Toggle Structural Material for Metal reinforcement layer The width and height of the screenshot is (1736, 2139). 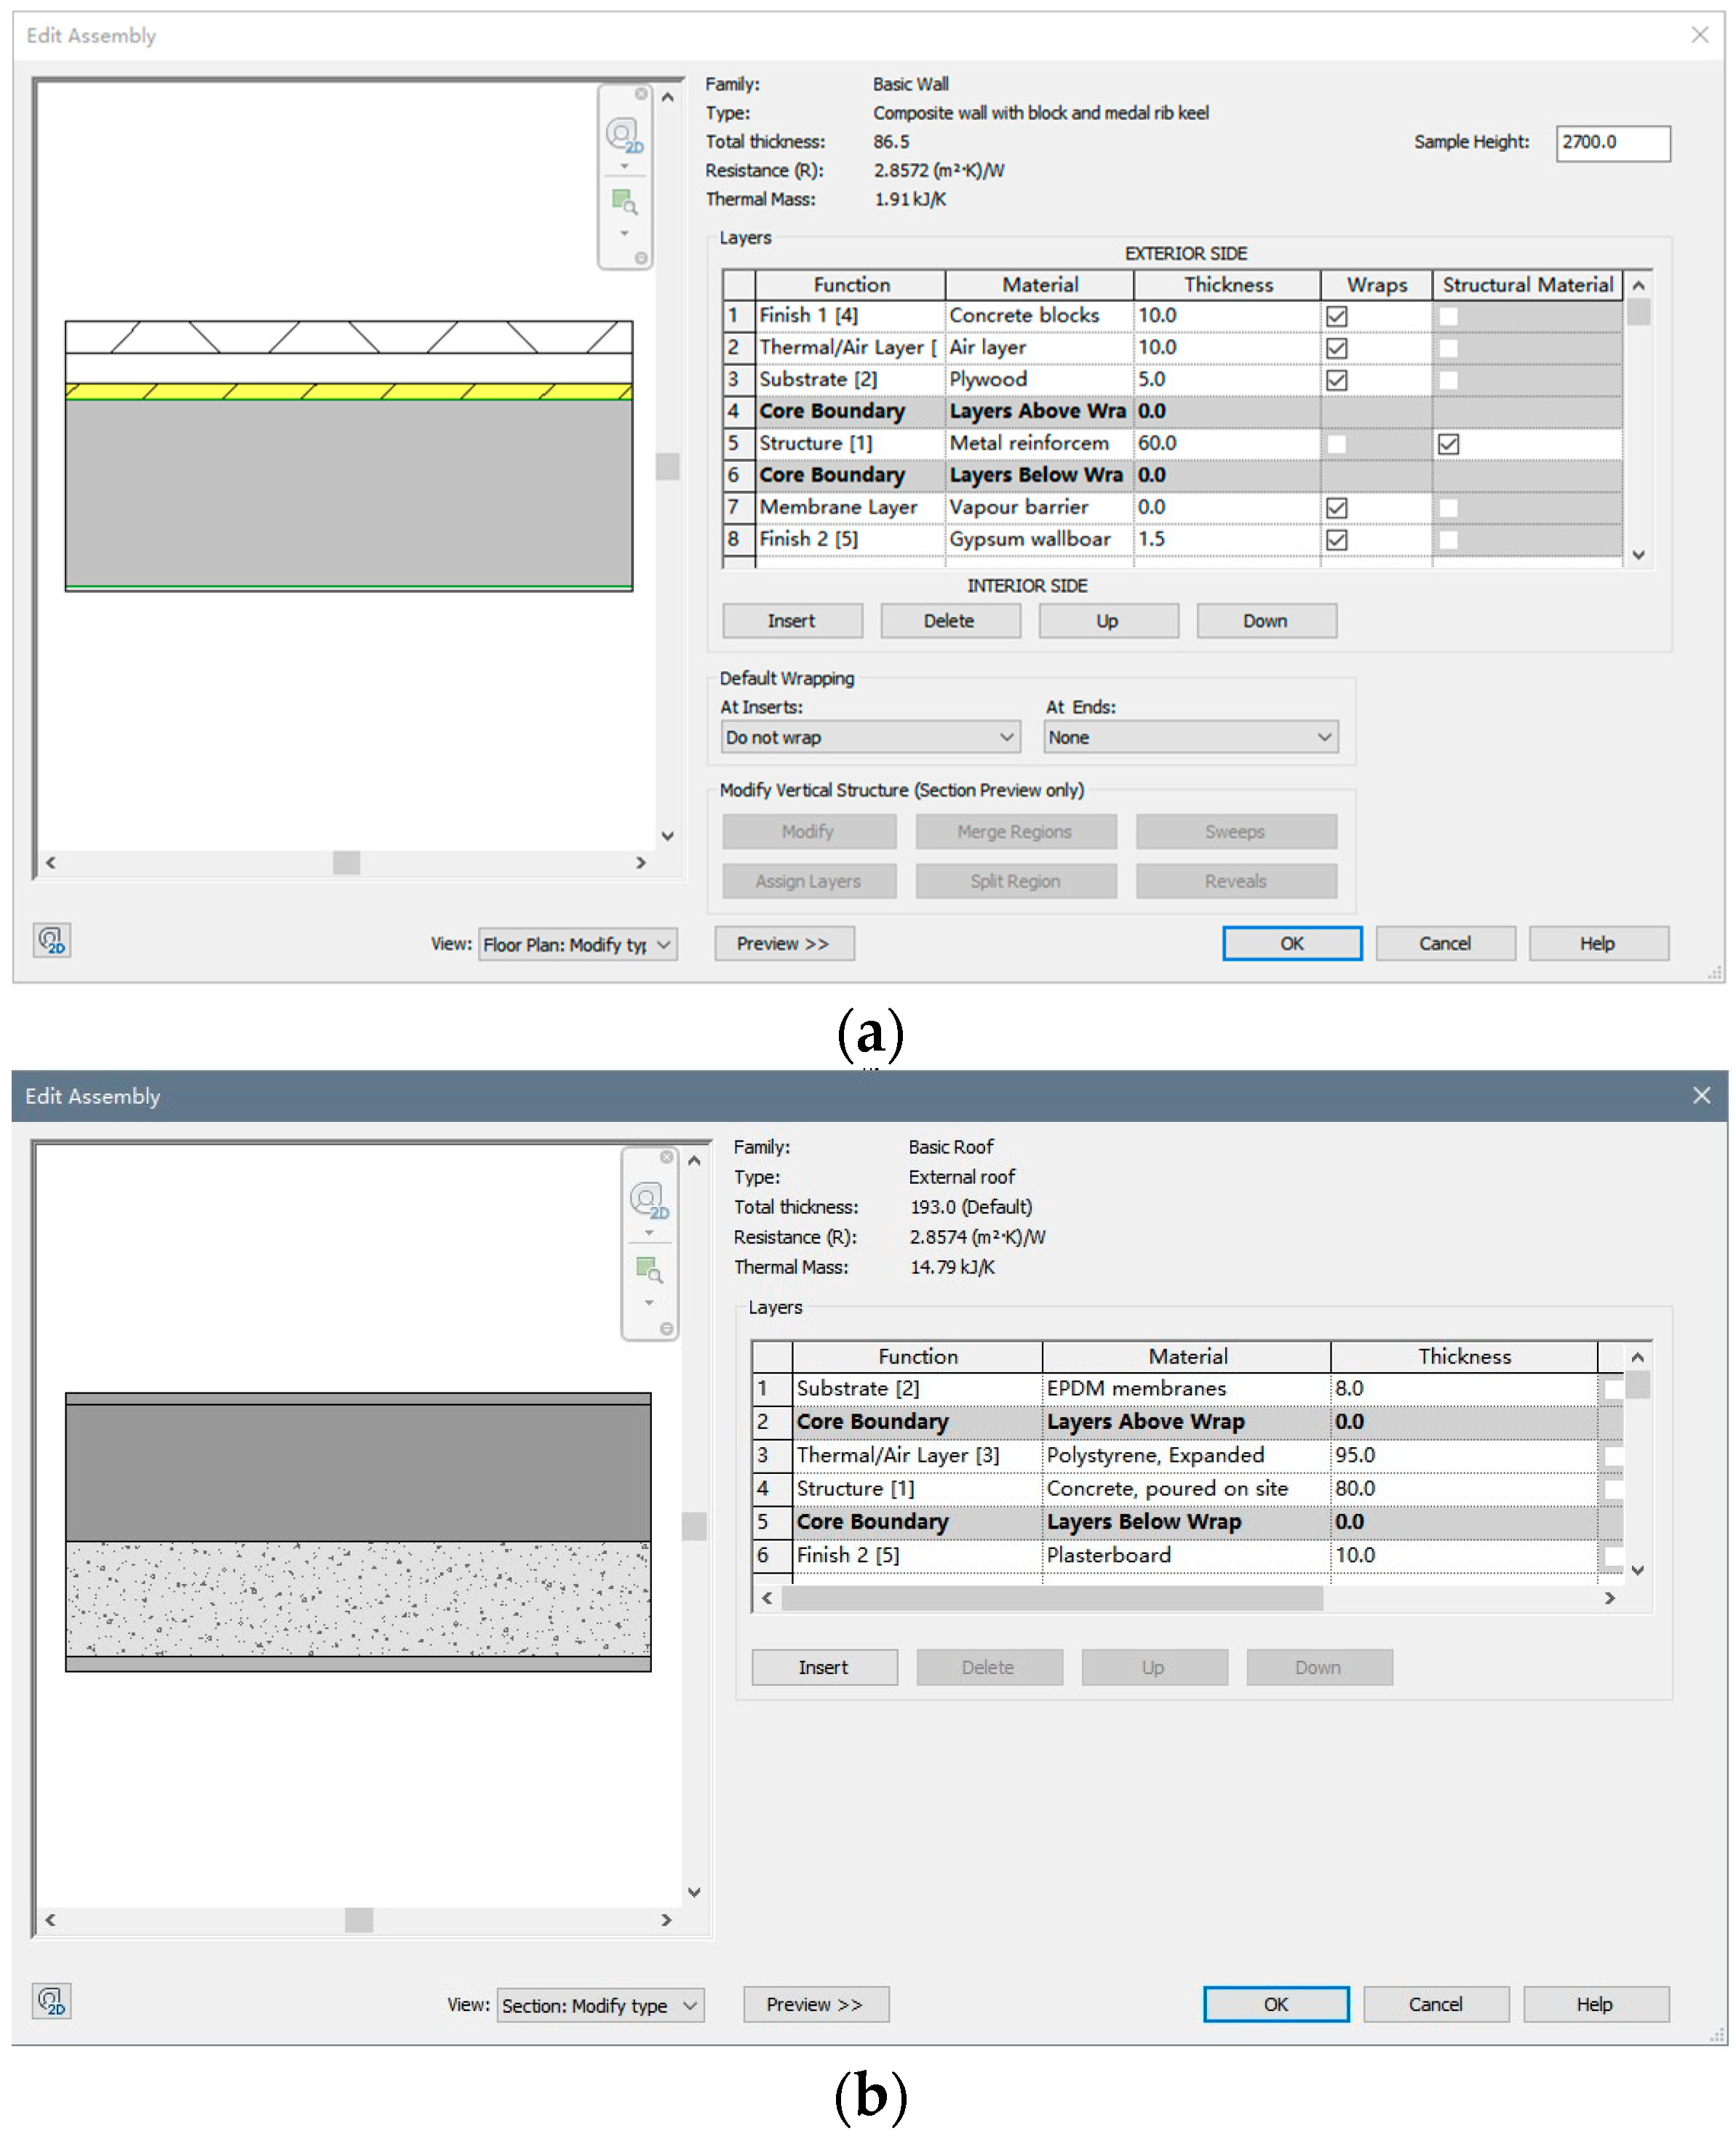[x=1448, y=444]
